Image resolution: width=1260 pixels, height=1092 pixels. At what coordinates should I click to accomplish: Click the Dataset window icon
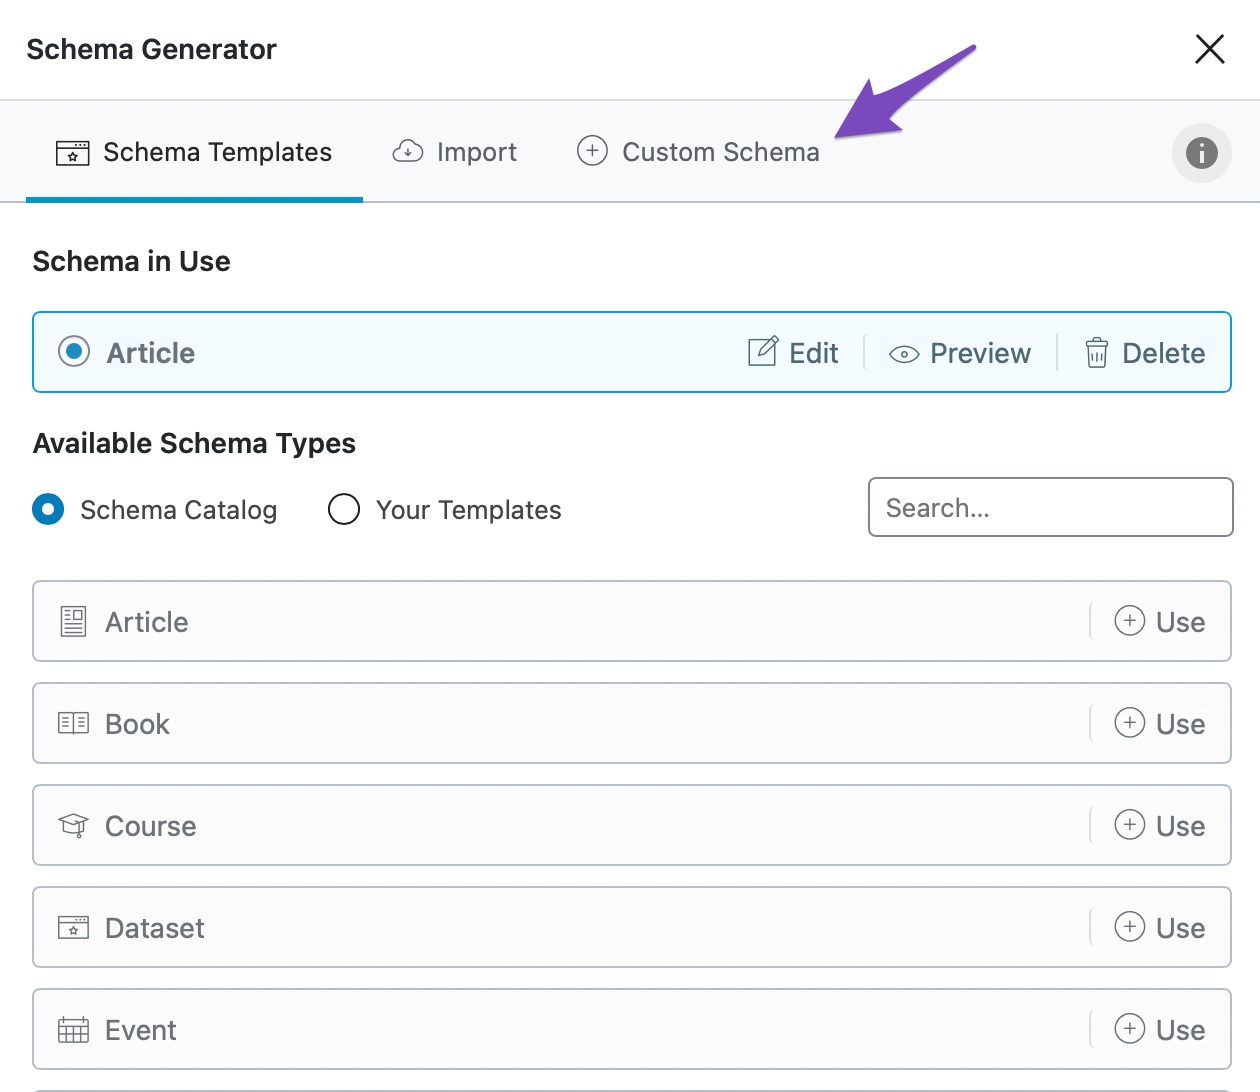pyautogui.click(x=73, y=927)
